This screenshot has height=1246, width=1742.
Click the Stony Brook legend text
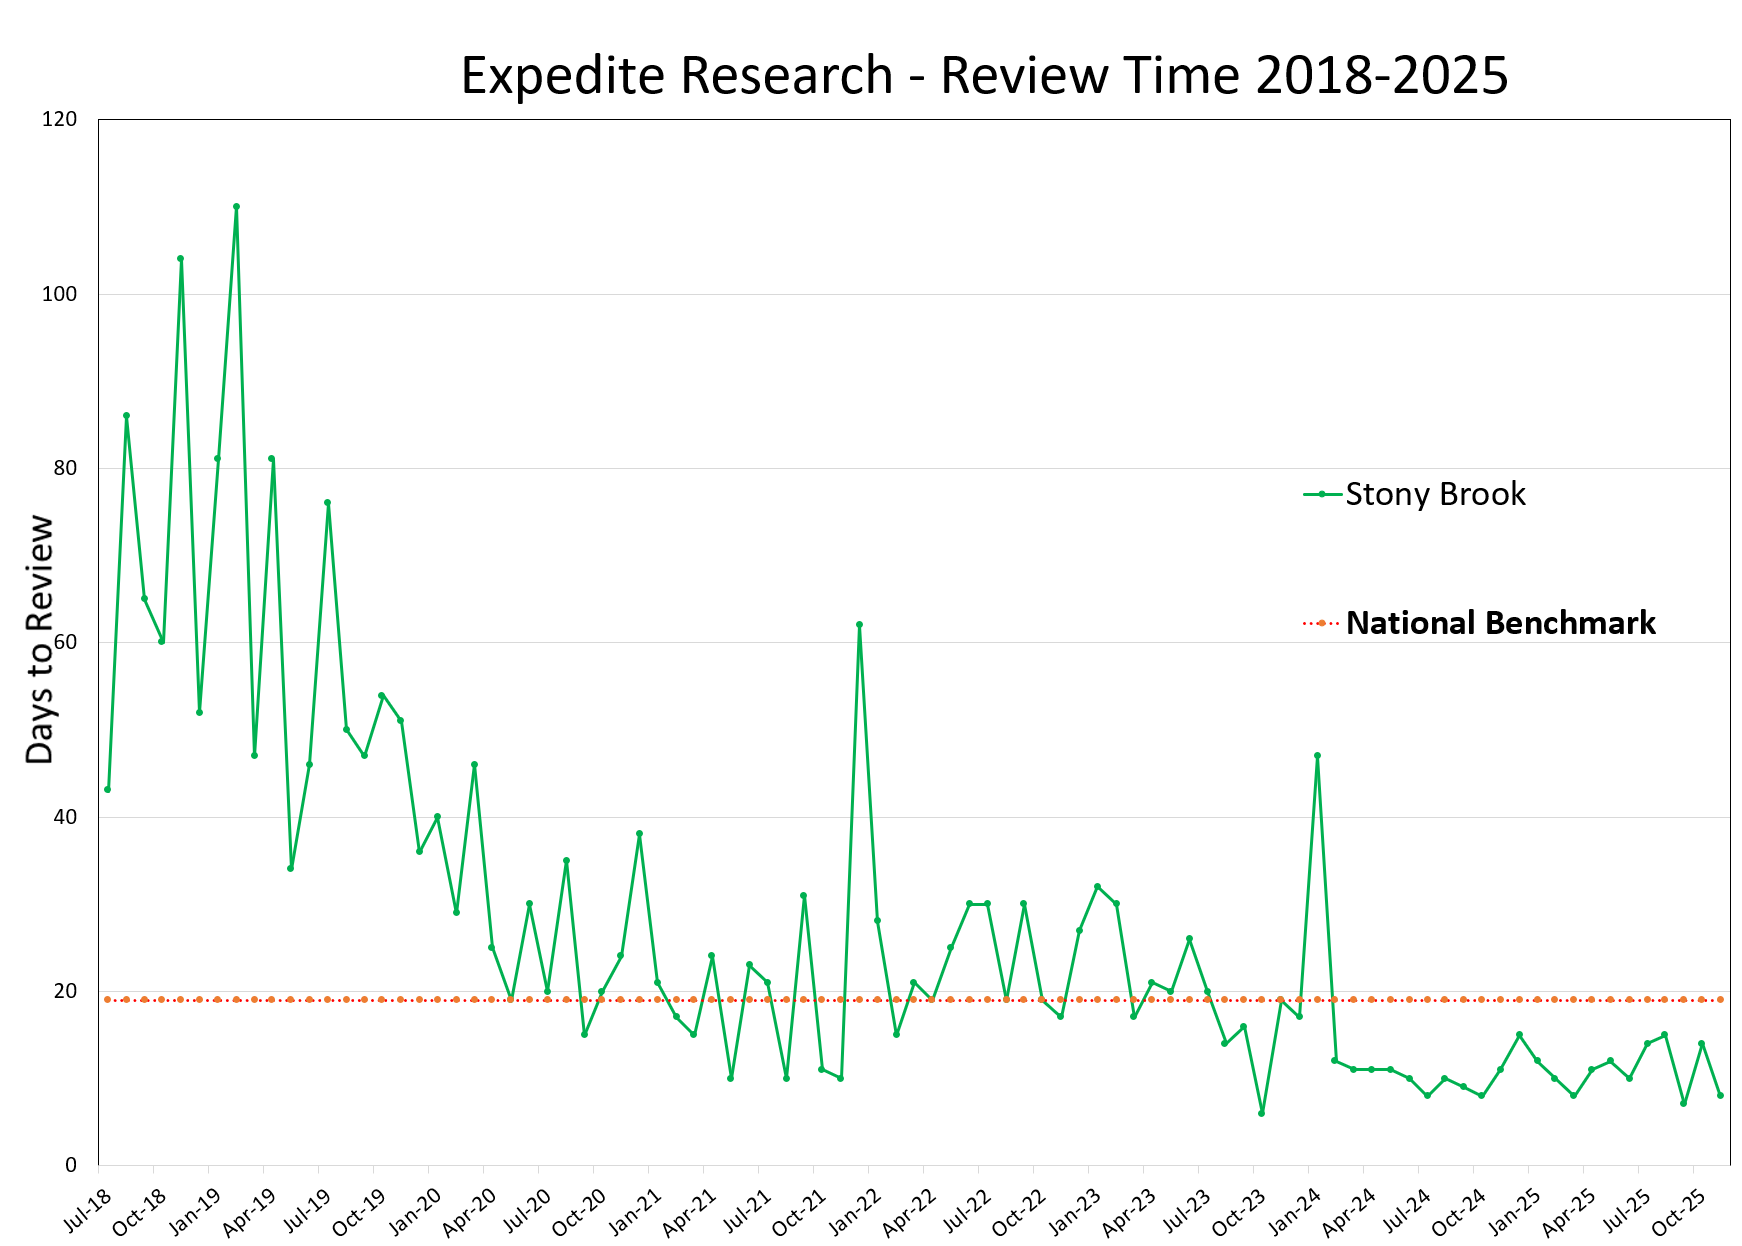[x=1435, y=493]
